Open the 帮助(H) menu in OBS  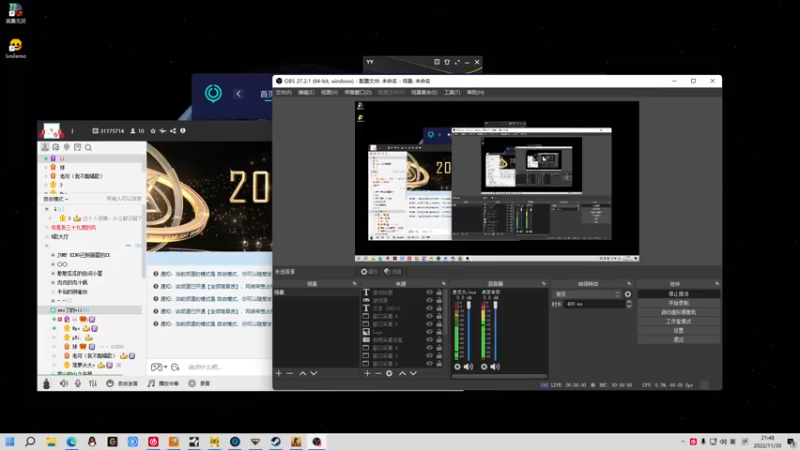(475, 92)
